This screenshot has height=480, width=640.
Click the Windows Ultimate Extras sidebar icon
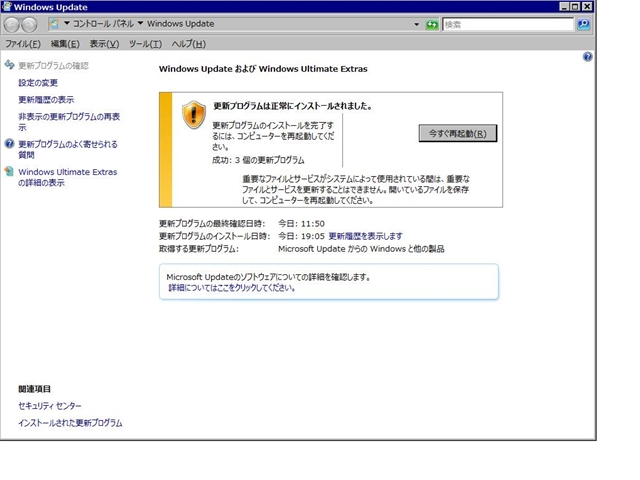click(9, 171)
